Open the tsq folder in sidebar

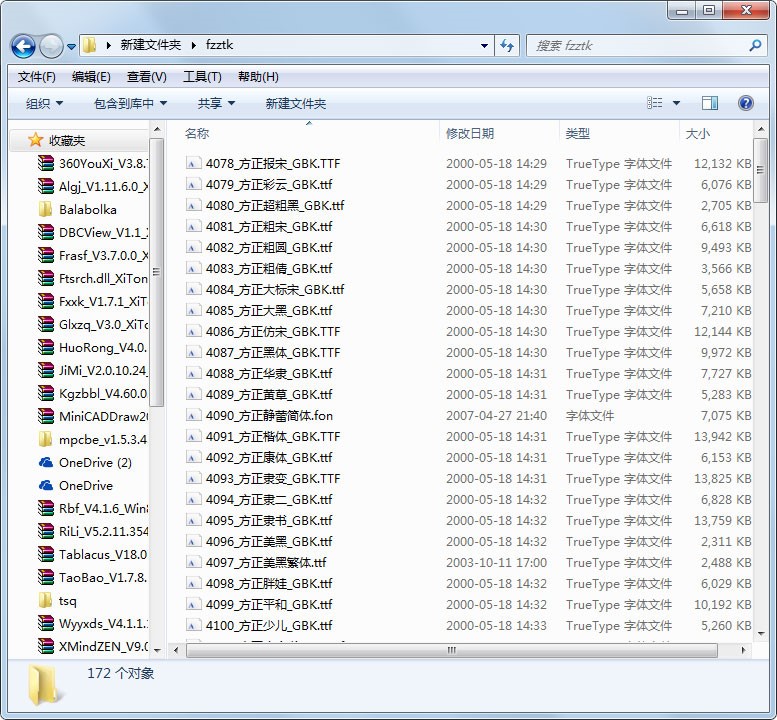58,601
